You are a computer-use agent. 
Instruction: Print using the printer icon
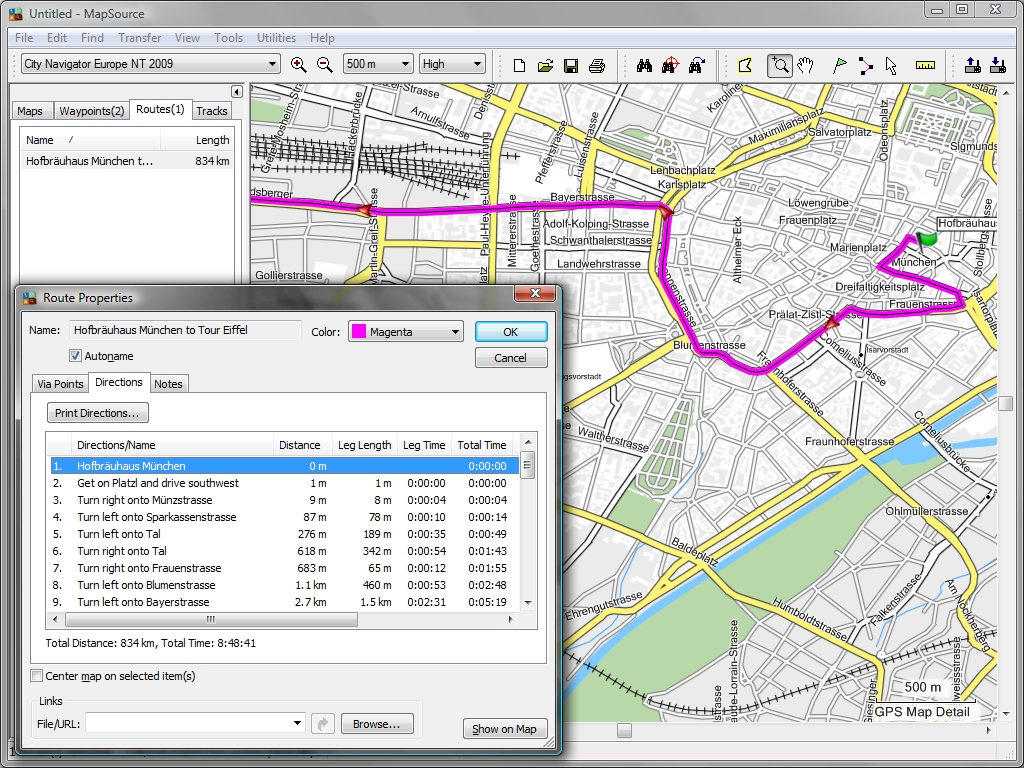(597, 65)
